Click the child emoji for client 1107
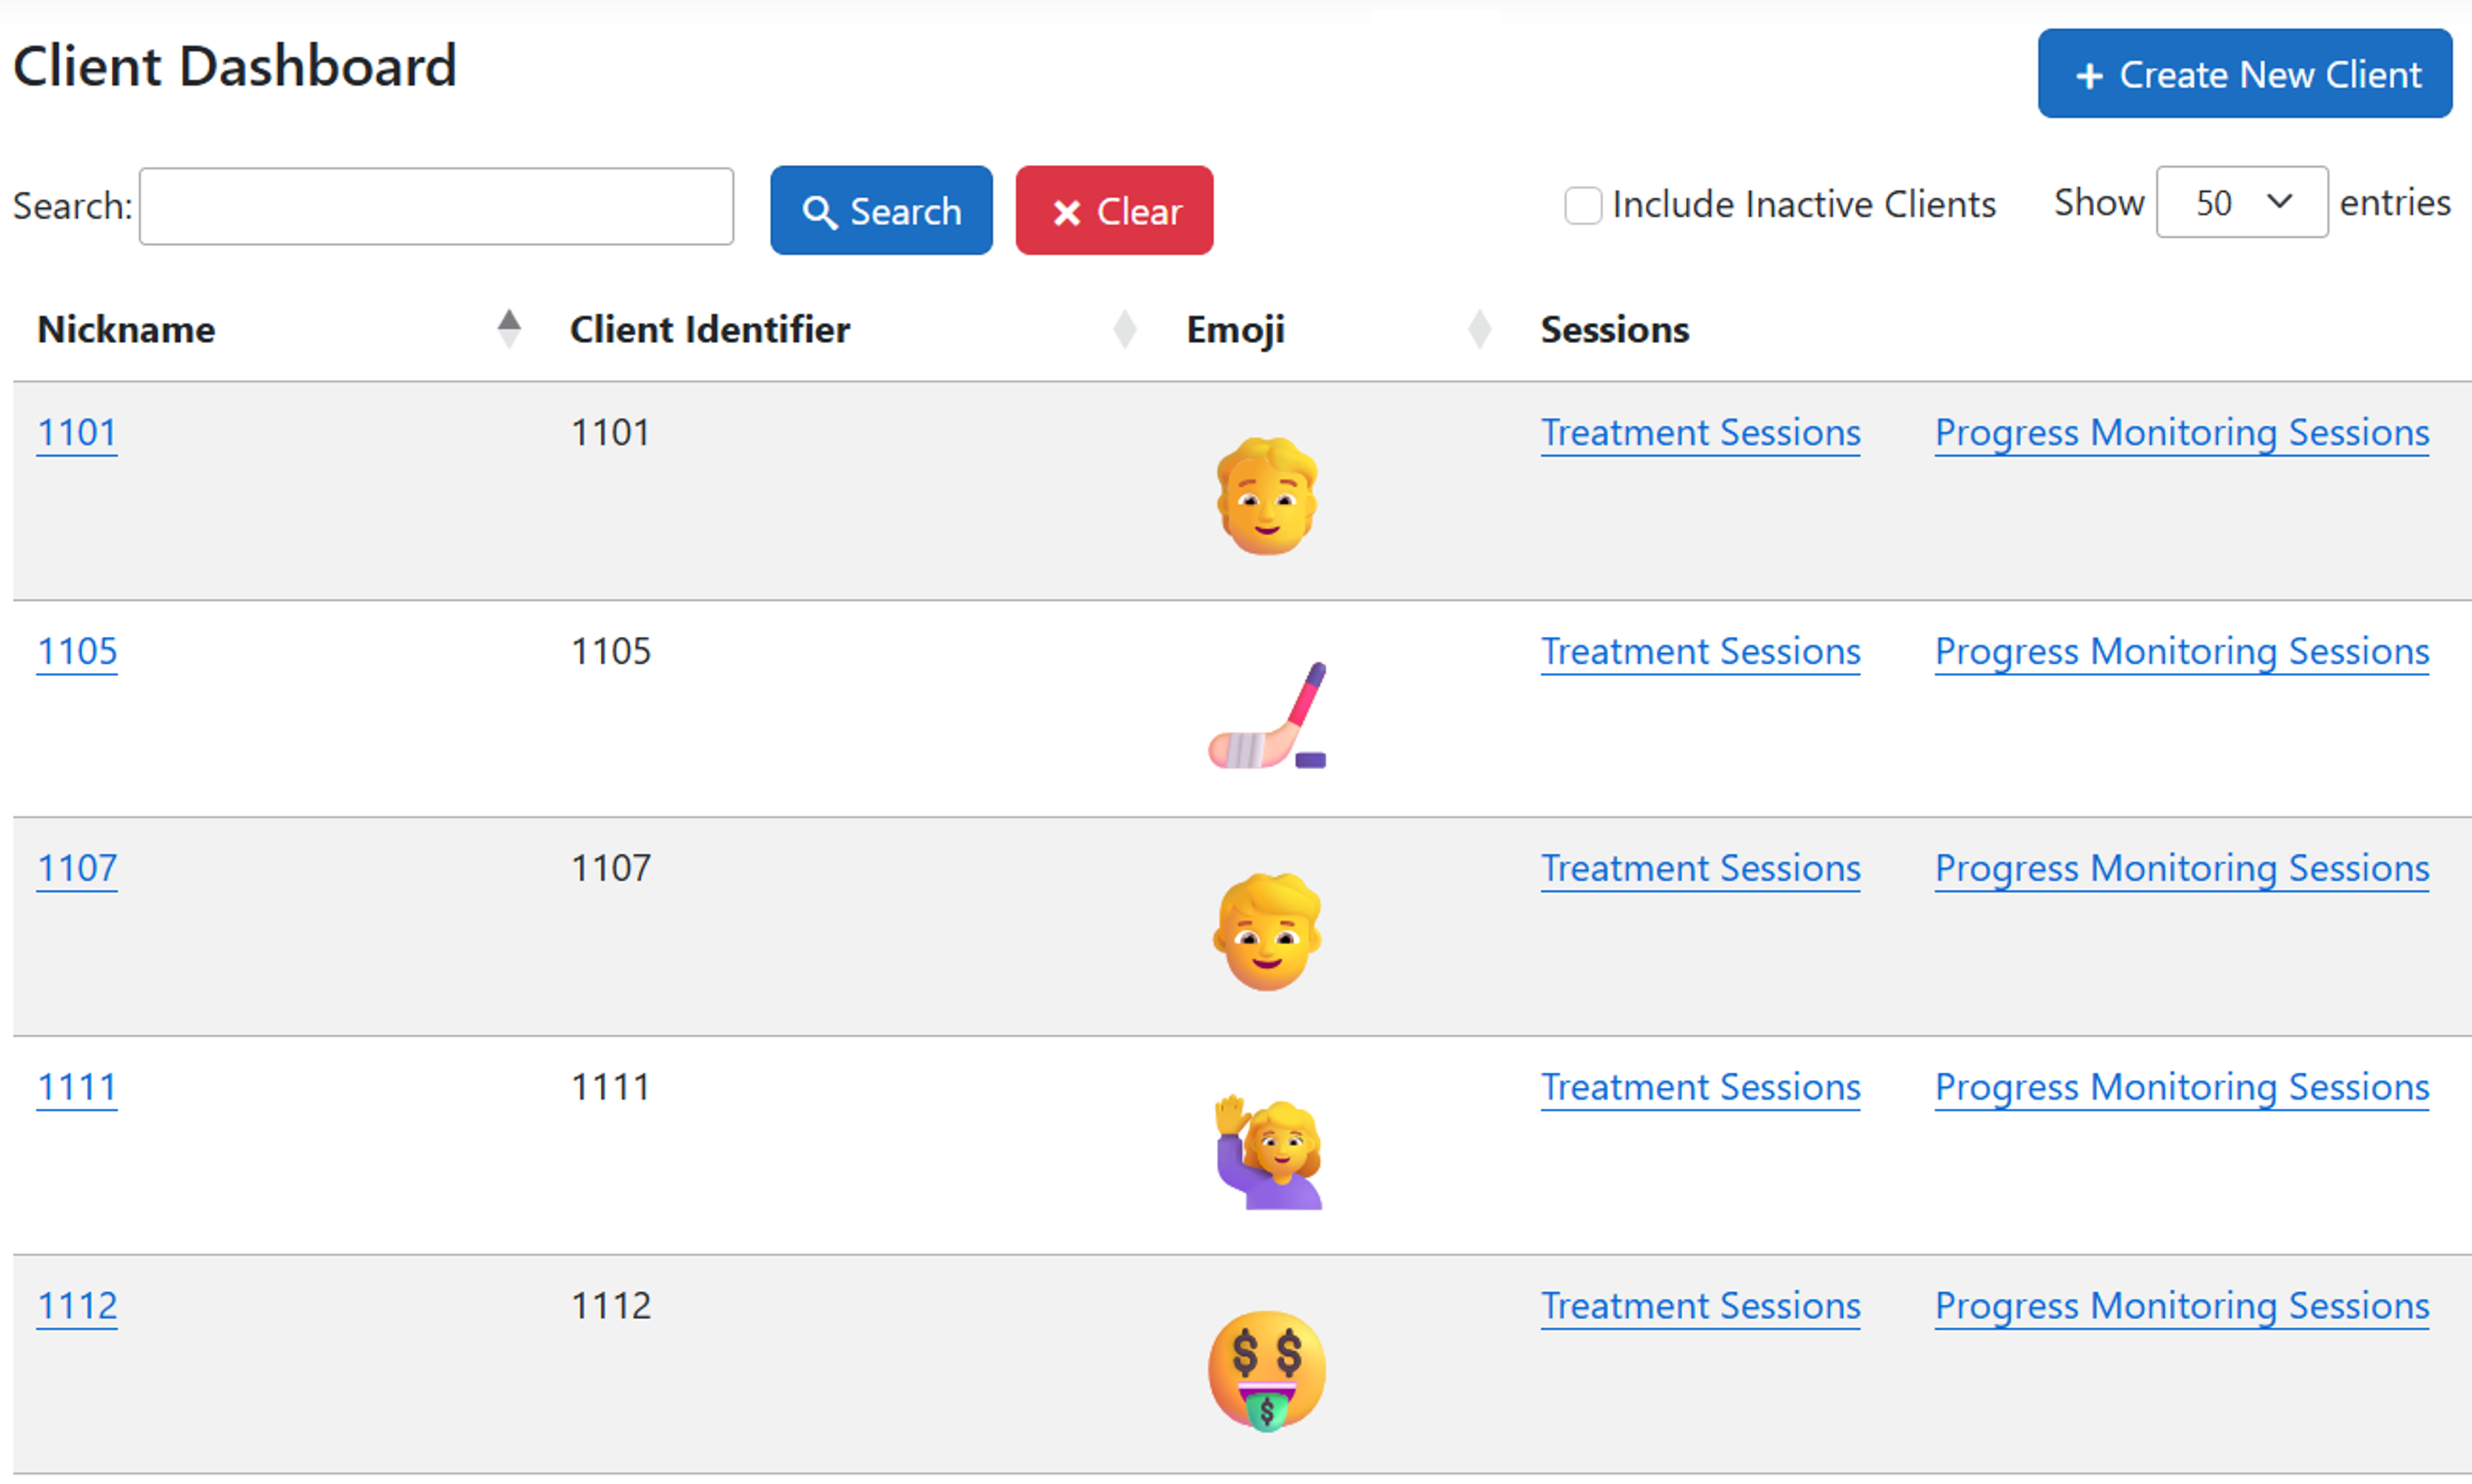Image resolution: width=2472 pixels, height=1484 pixels. pos(1266,930)
